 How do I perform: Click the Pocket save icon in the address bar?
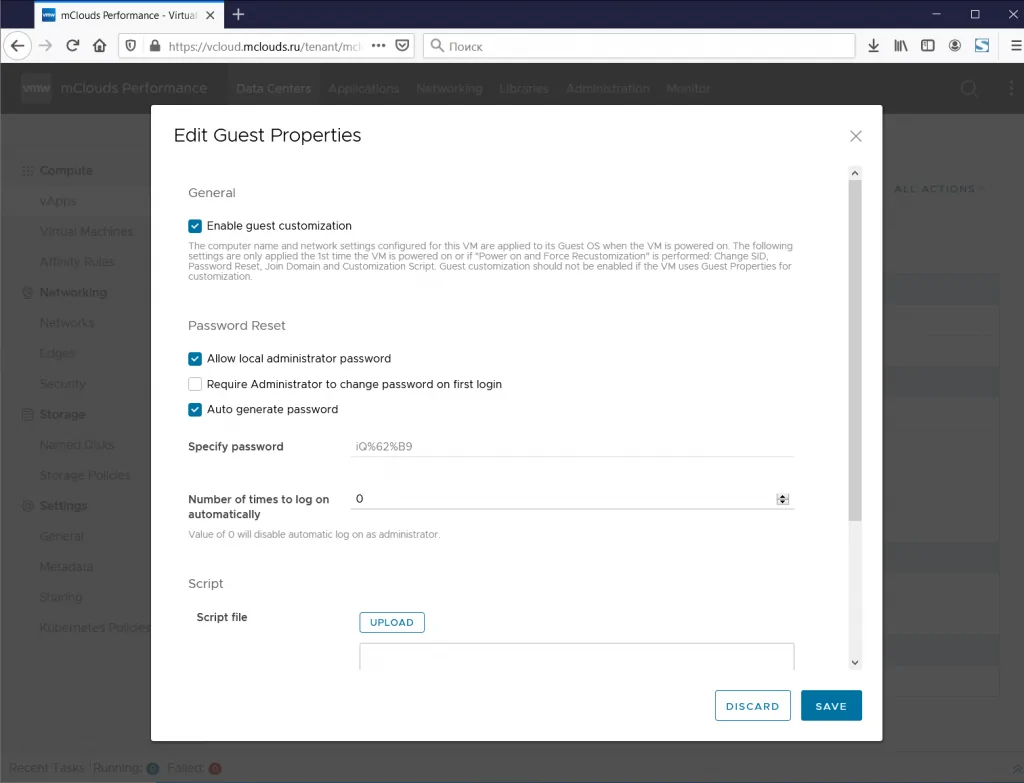[x=403, y=46]
